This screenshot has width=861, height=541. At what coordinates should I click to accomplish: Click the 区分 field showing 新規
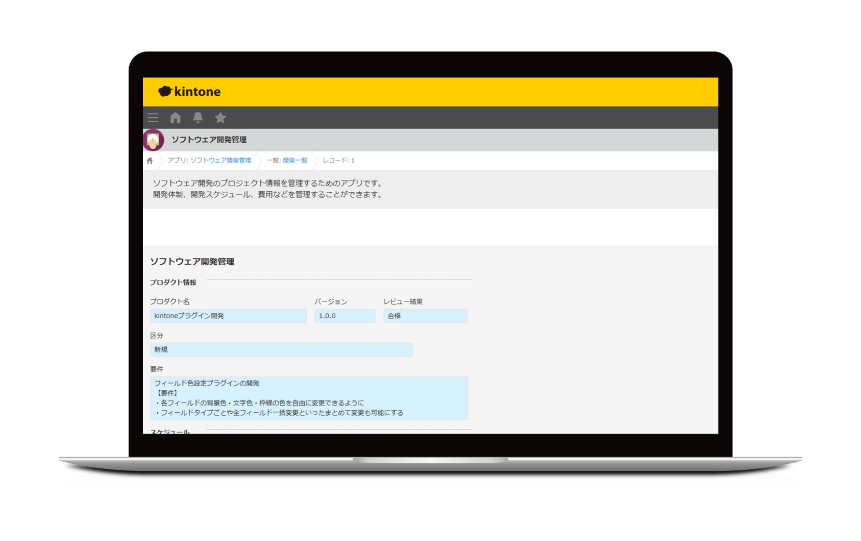pyautogui.click(x=281, y=350)
